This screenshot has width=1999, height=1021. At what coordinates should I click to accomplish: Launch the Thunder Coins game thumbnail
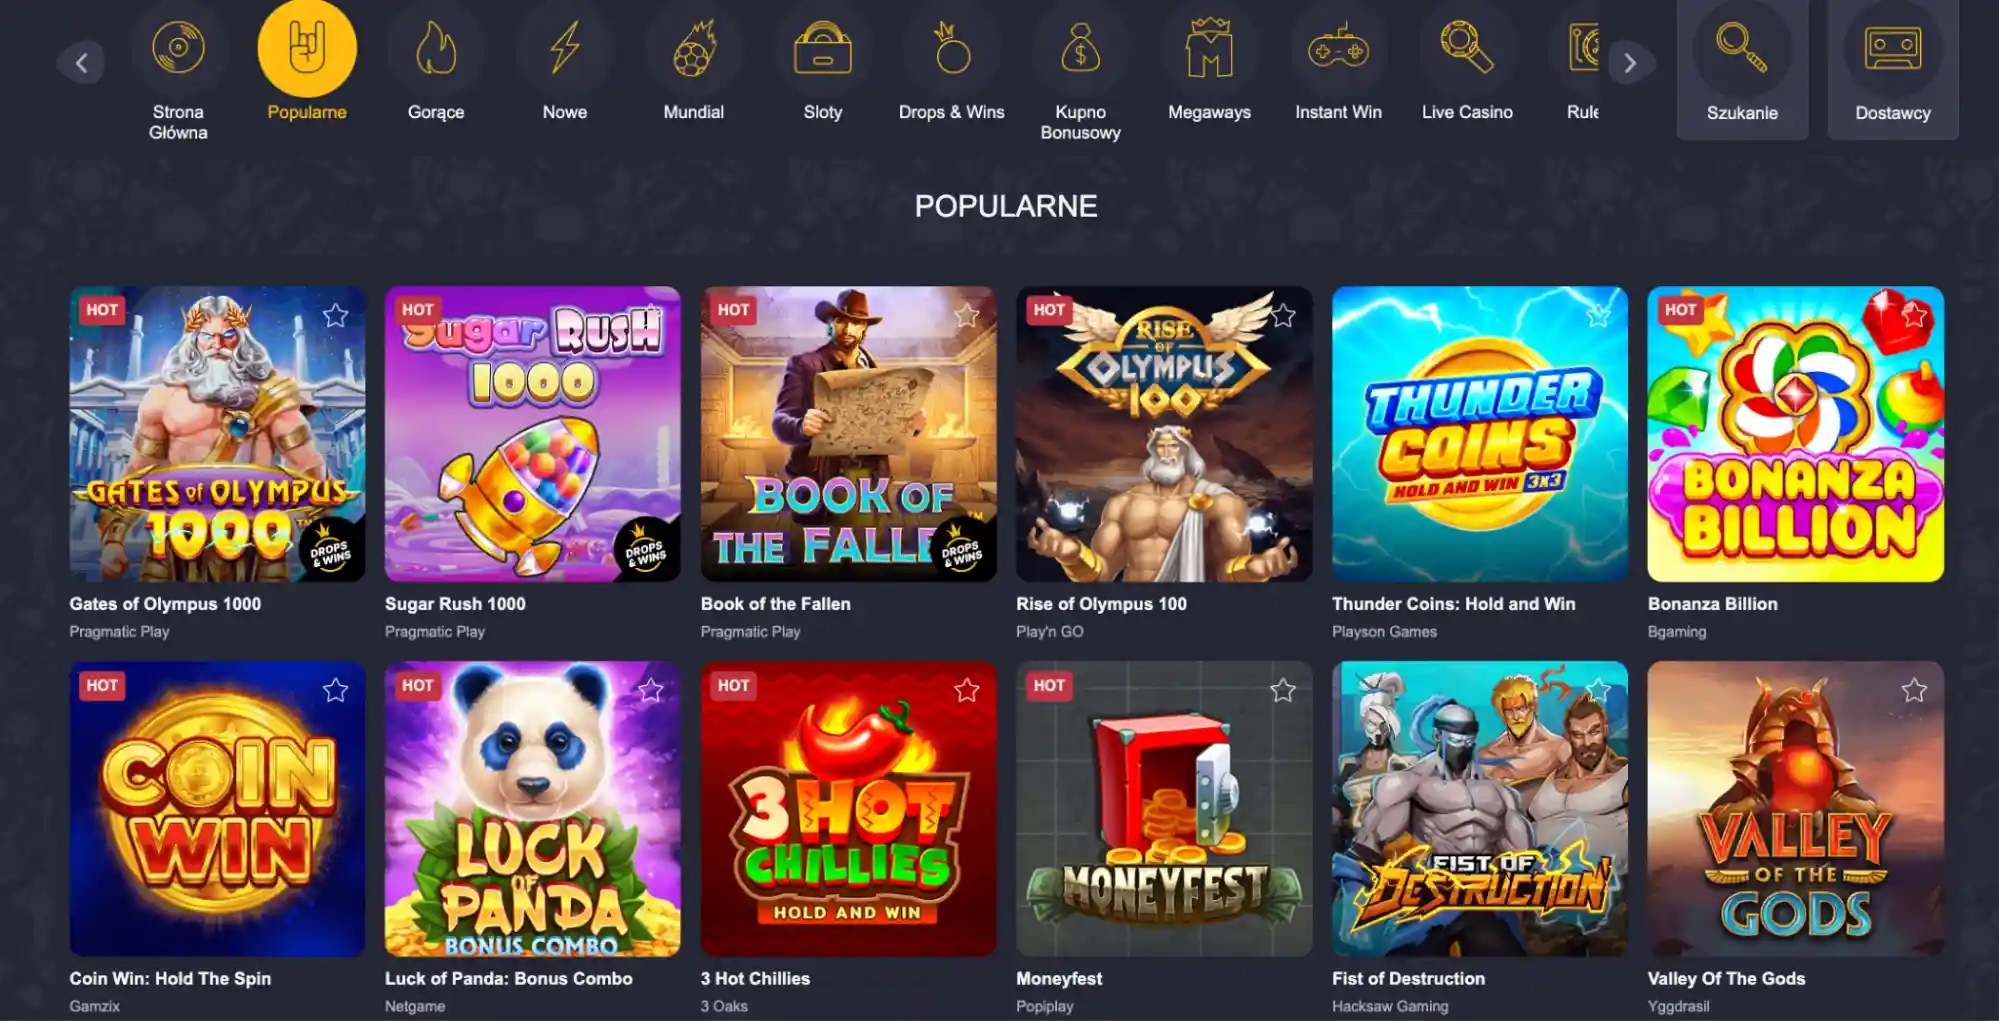click(x=1480, y=434)
